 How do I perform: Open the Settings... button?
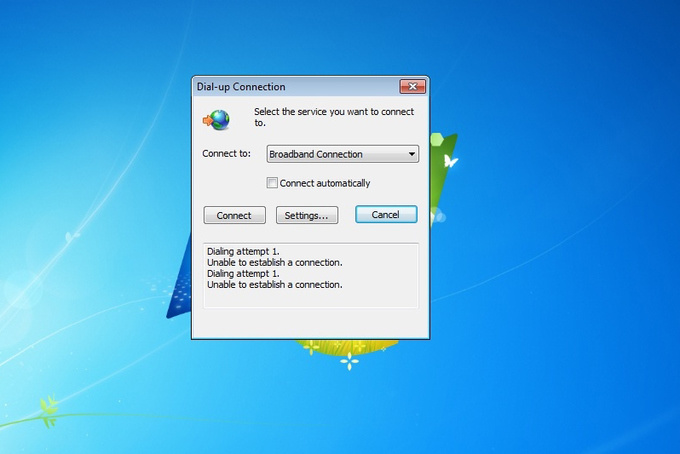(x=307, y=215)
